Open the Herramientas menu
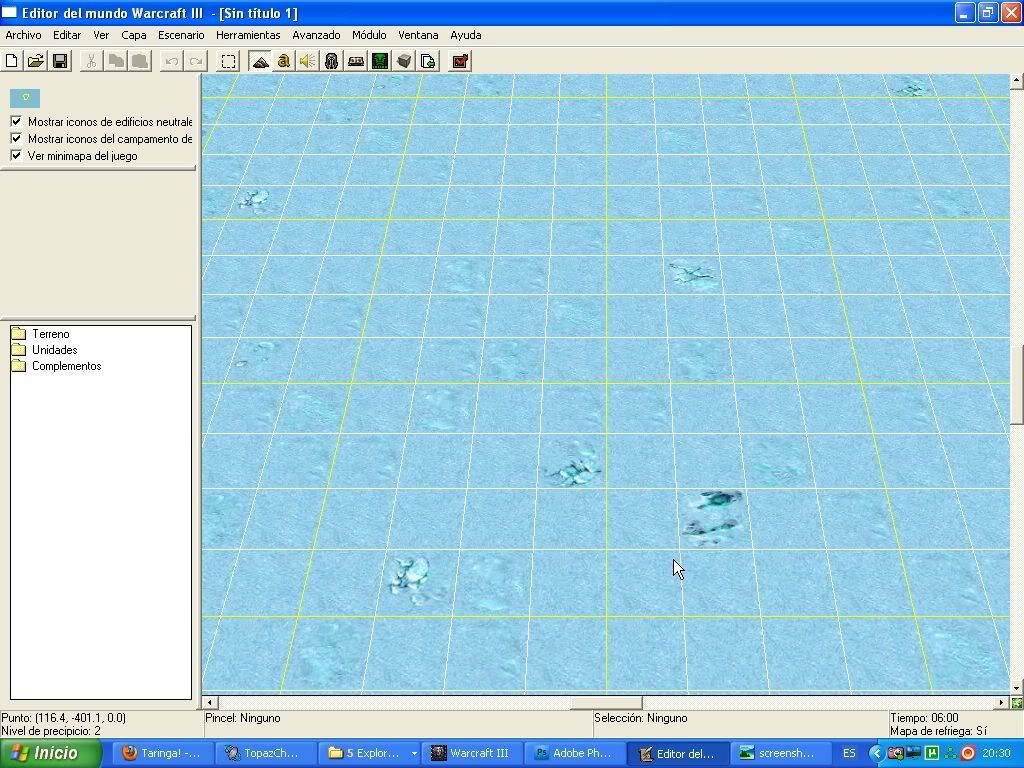 pyautogui.click(x=248, y=35)
